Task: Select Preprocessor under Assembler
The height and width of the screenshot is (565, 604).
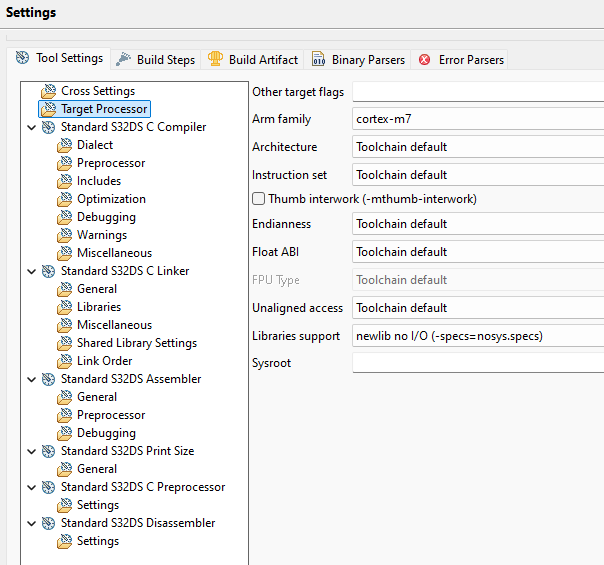Action: click(111, 415)
